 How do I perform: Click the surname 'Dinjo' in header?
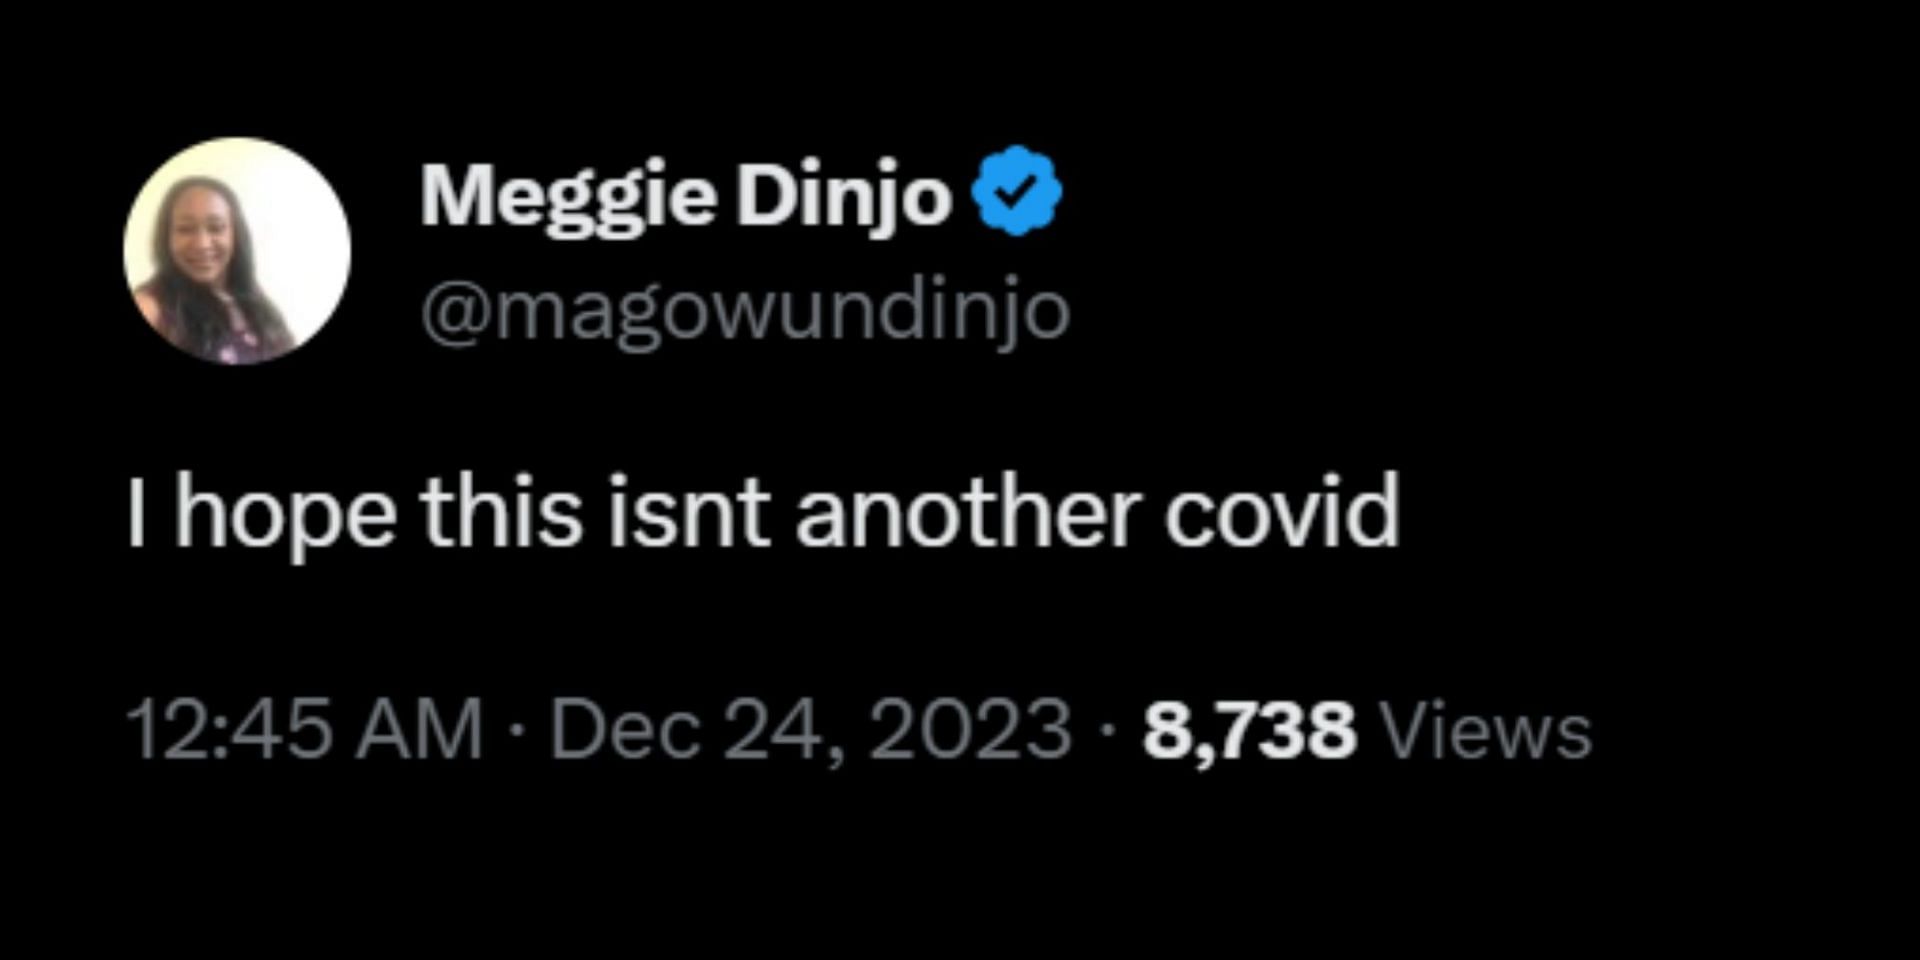click(843, 197)
